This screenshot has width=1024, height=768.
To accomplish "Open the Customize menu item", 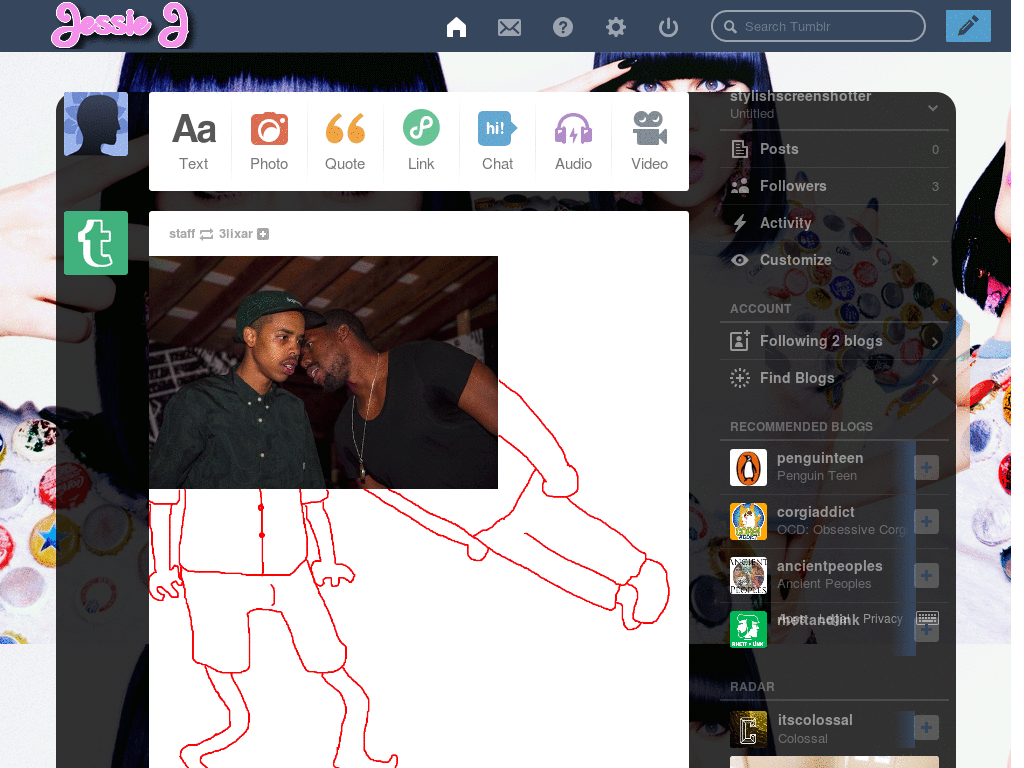I will (x=835, y=260).
